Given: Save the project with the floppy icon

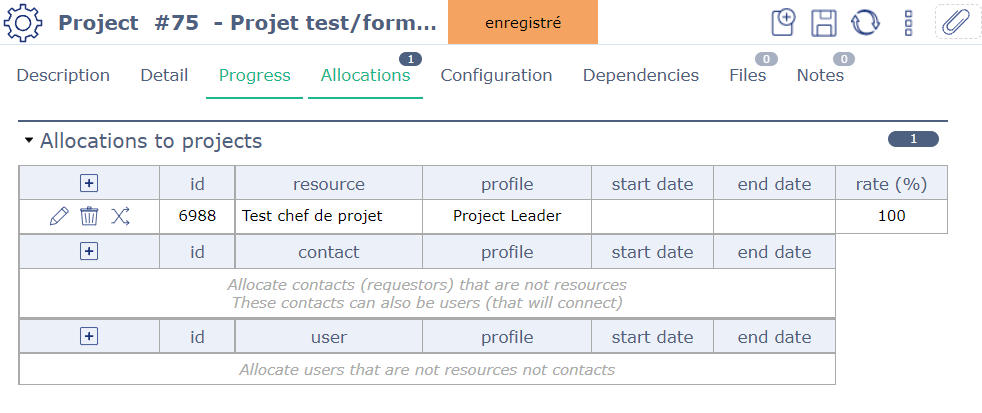Looking at the screenshot, I should (x=824, y=22).
